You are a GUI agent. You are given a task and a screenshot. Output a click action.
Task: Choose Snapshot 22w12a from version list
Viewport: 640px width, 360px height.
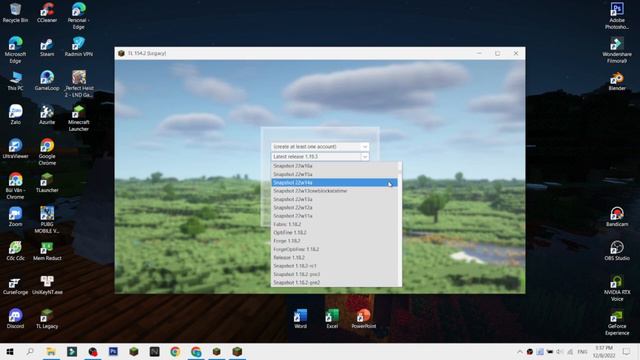tap(334, 207)
